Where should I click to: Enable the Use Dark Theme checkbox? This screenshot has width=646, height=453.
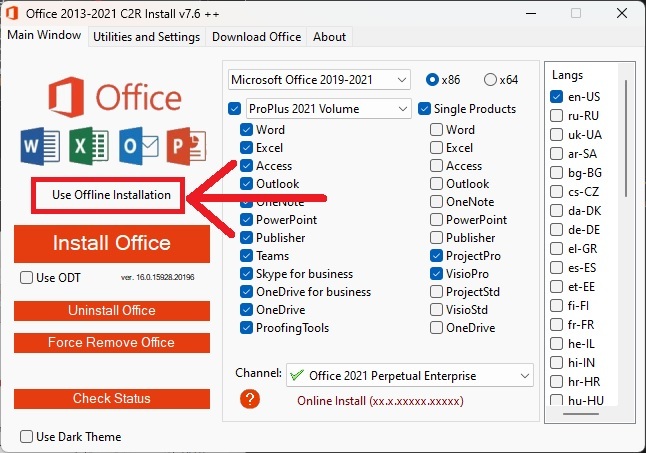click(x=26, y=437)
